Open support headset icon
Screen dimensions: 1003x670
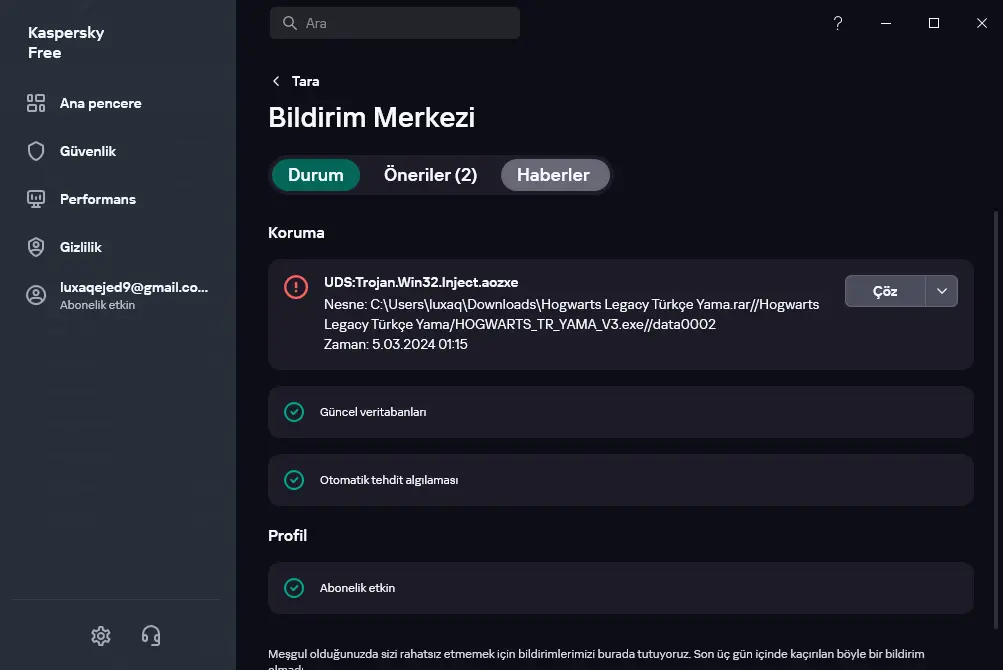pos(151,635)
